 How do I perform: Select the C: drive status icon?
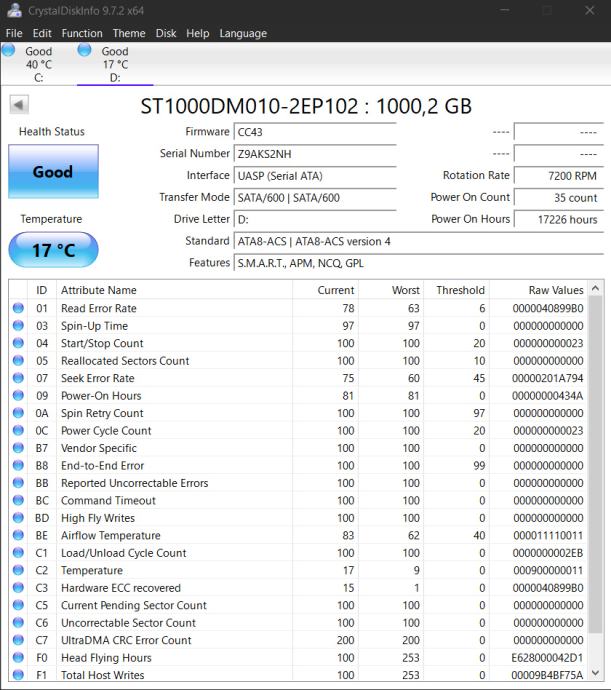coord(9,51)
